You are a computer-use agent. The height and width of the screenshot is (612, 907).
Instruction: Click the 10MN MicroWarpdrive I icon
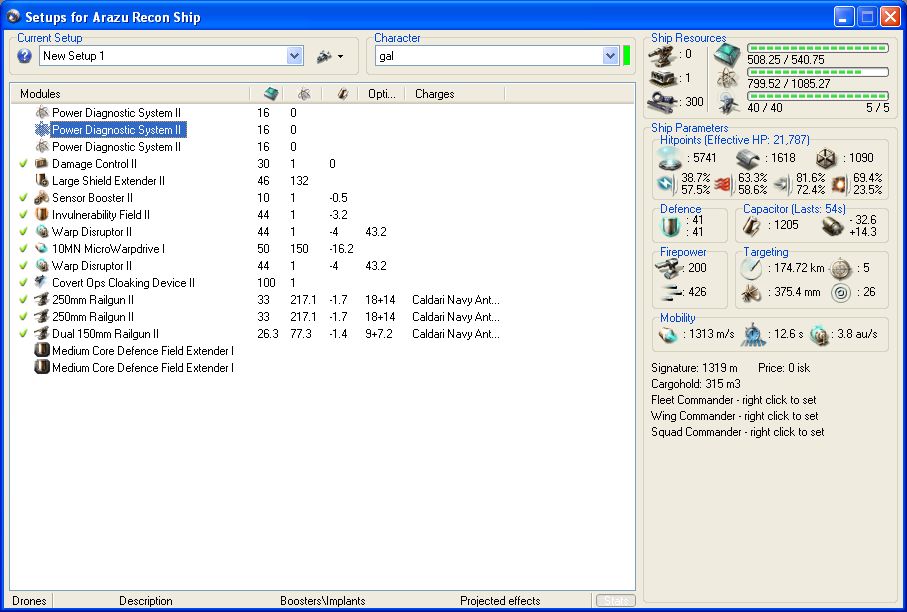coord(42,248)
